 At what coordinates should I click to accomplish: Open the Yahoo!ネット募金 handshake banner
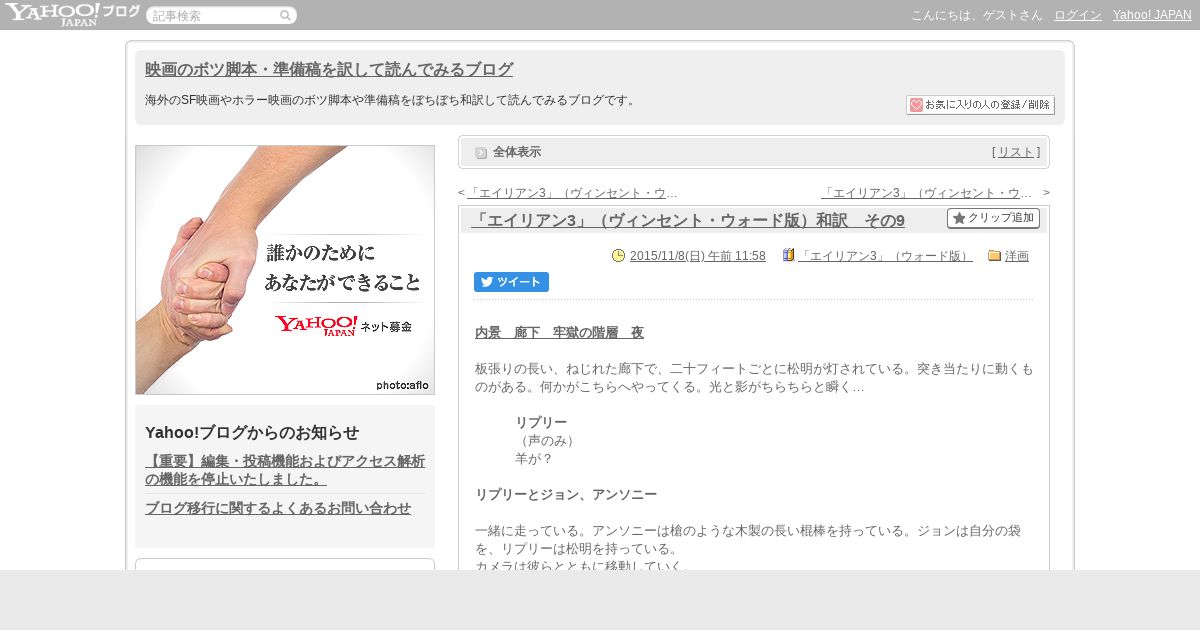click(285, 270)
